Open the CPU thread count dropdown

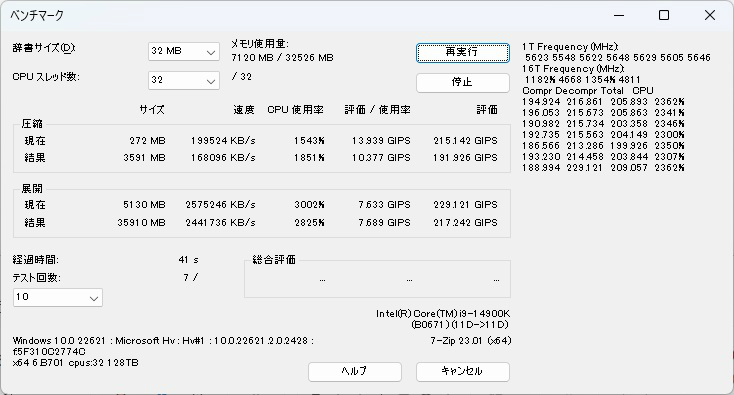(184, 80)
